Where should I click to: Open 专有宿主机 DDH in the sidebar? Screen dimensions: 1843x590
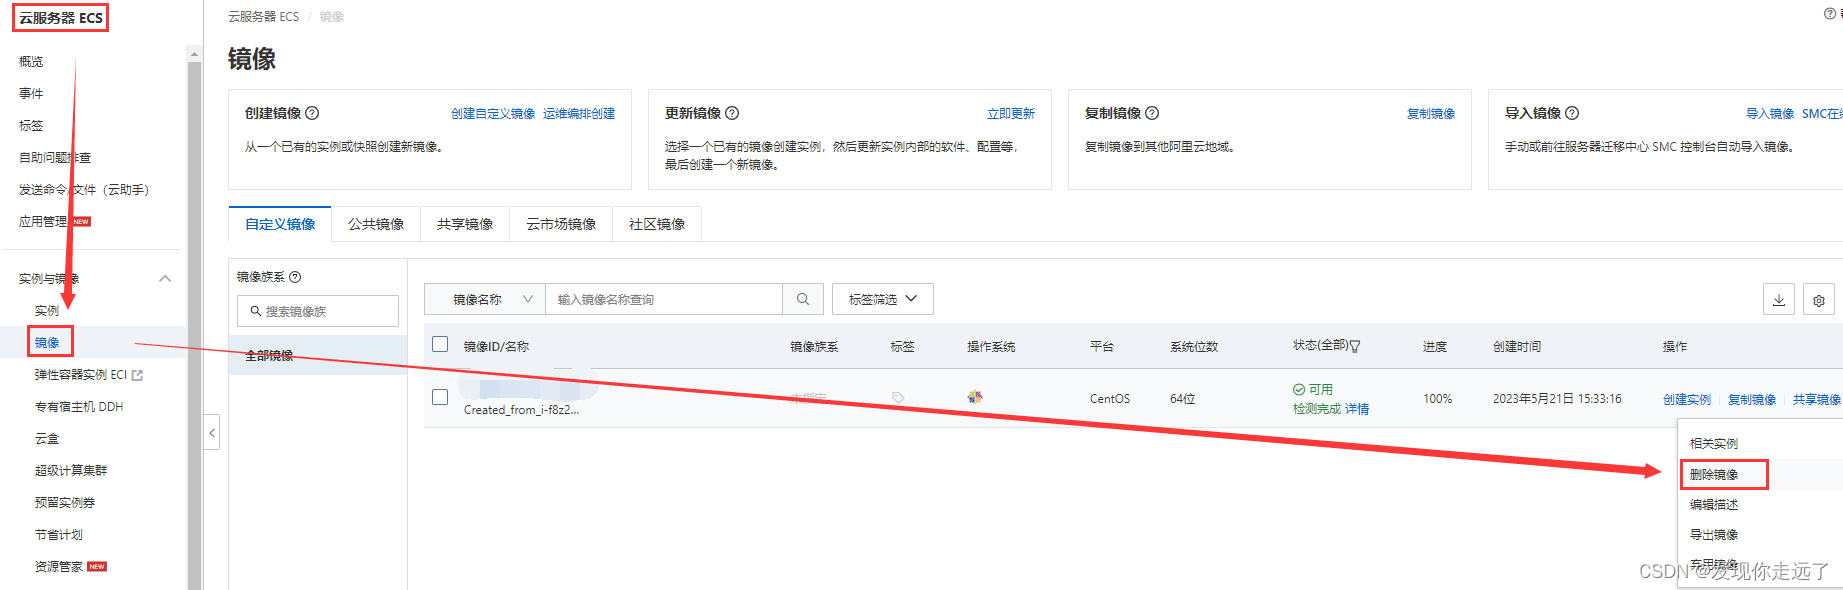(x=79, y=406)
